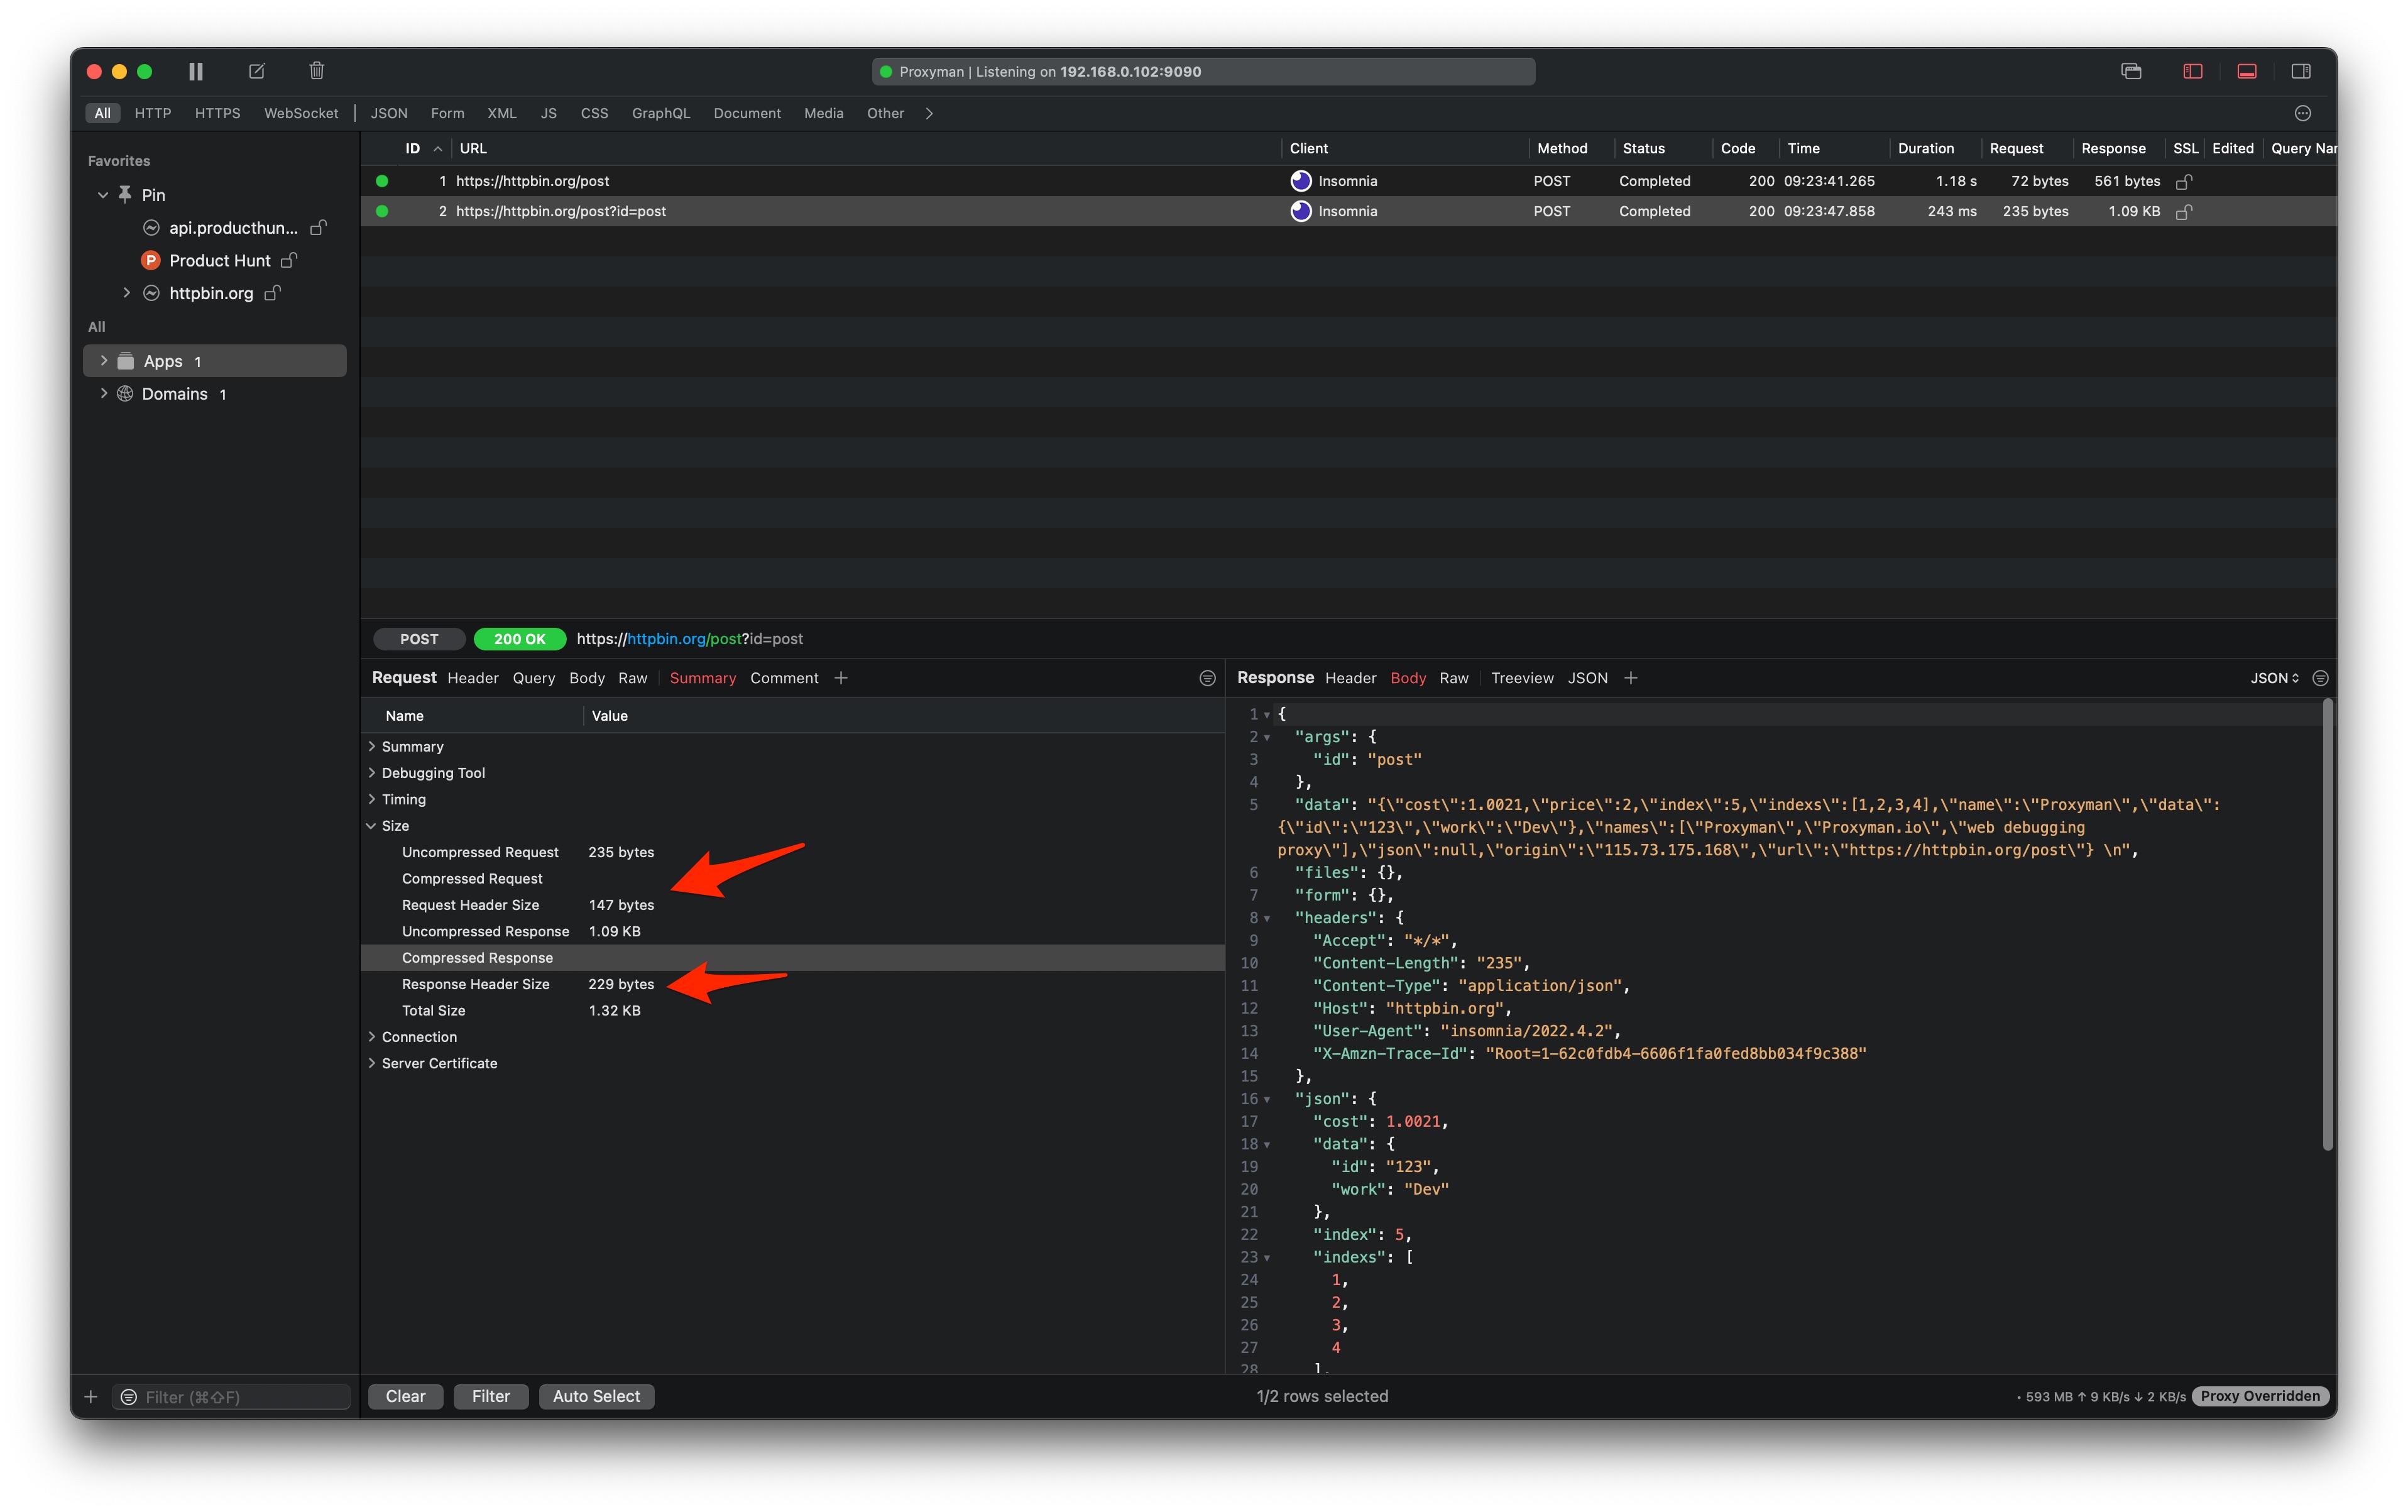Toggle the bottom panel layout icon

pos(2246,71)
